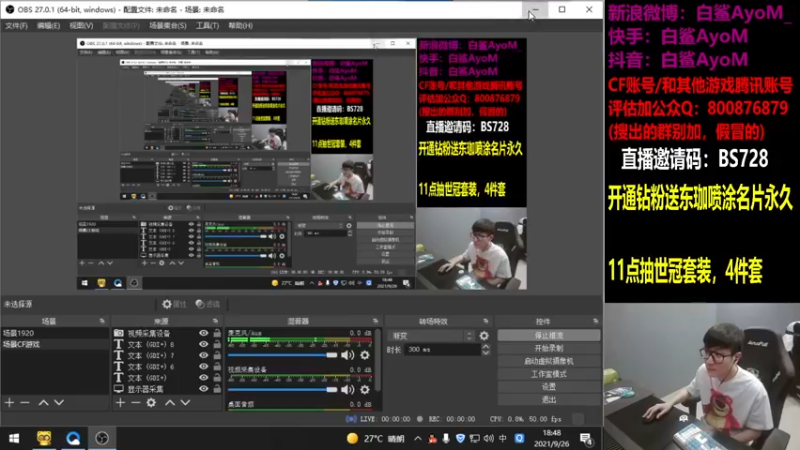
Task: Toggle the lock on 显示器采集 source
Action: [217, 389]
